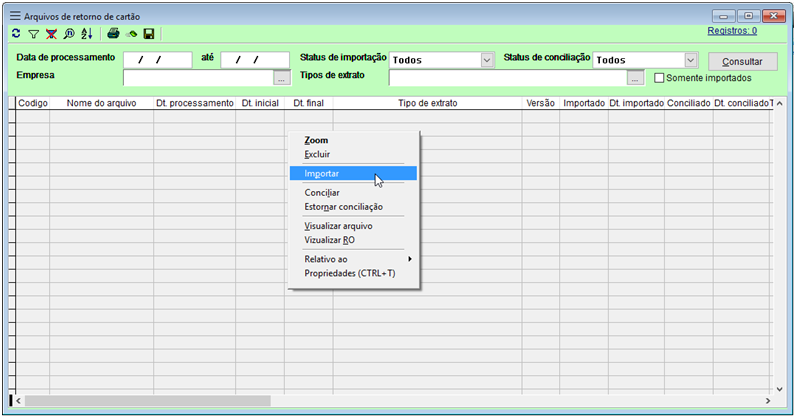The image size is (794, 417).
Task: Expand the Status de importação dropdown
Action: point(487,60)
